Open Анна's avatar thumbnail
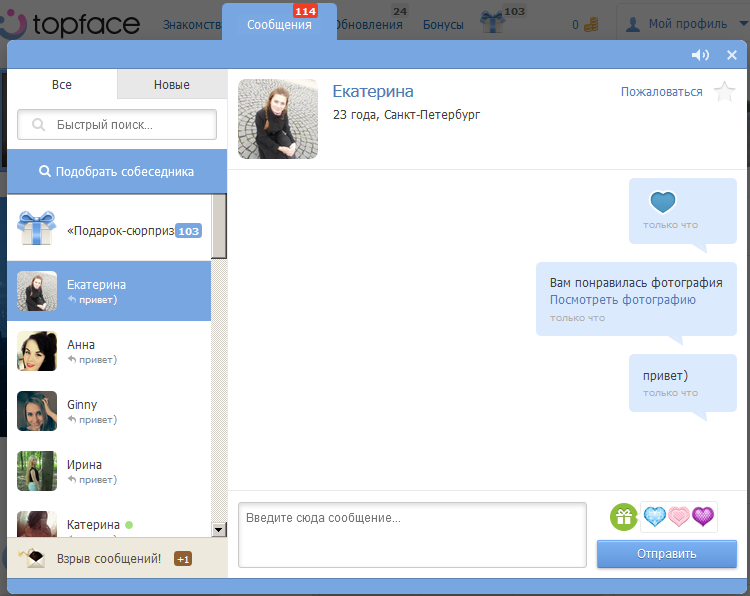This screenshot has width=750, height=596. [x=37, y=351]
